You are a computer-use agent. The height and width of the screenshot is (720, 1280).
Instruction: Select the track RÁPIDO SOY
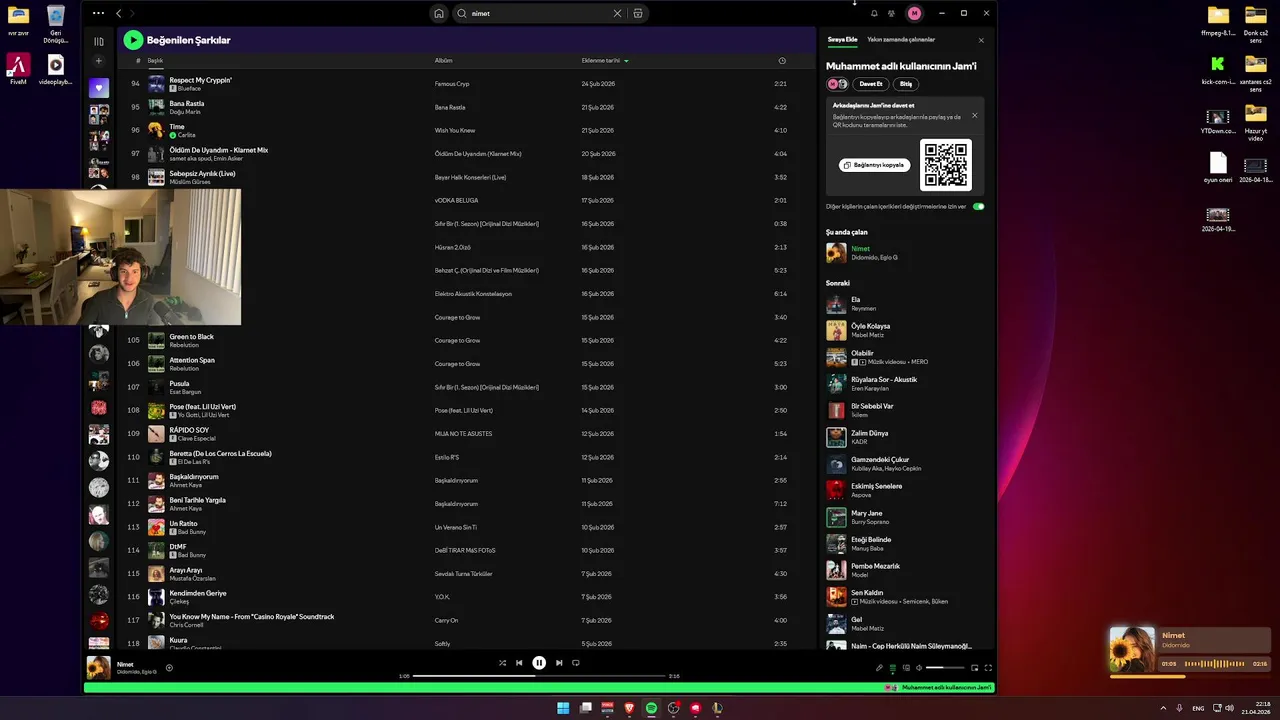point(189,430)
